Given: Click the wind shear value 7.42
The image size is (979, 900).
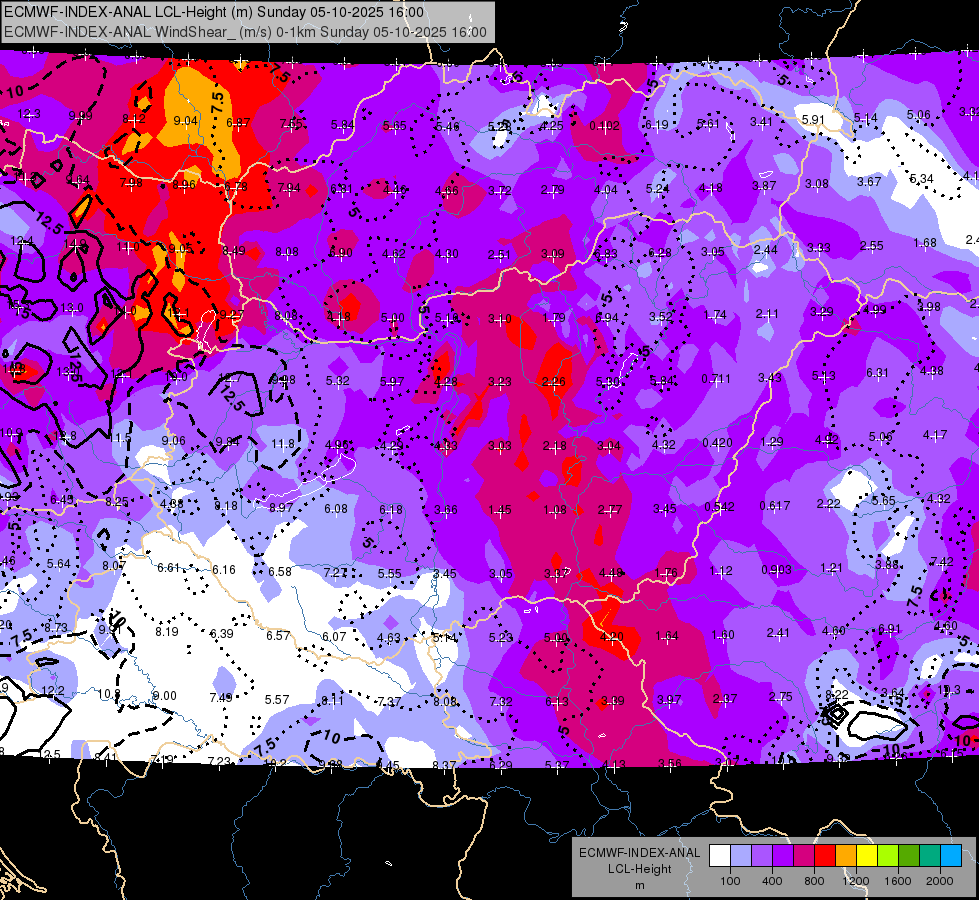Looking at the screenshot, I should tap(942, 561).
